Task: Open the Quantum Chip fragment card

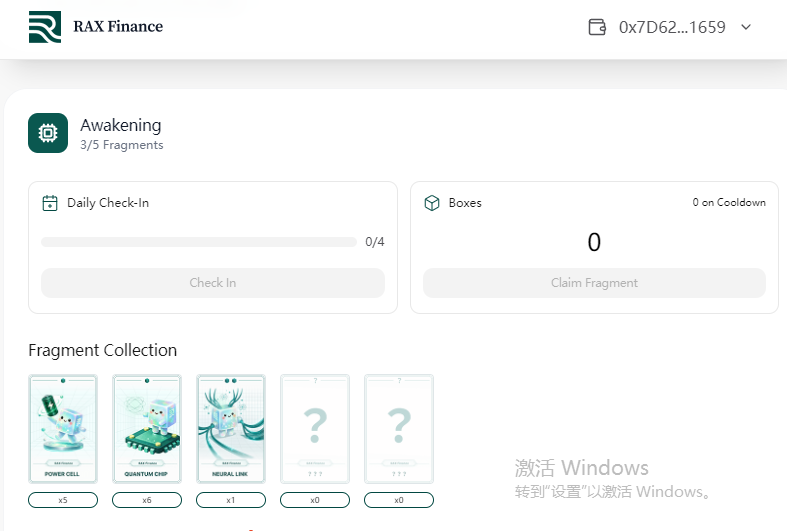Action: click(x=147, y=429)
